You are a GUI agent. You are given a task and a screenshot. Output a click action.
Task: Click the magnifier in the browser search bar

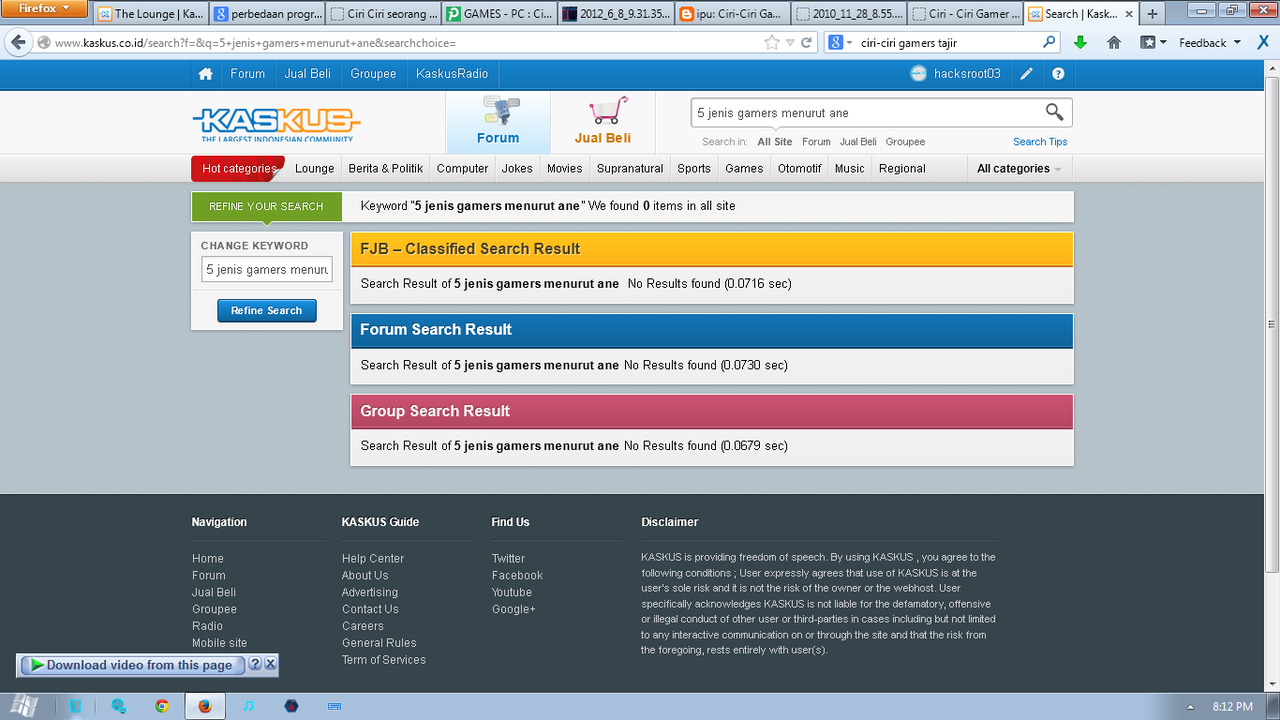(1049, 43)
